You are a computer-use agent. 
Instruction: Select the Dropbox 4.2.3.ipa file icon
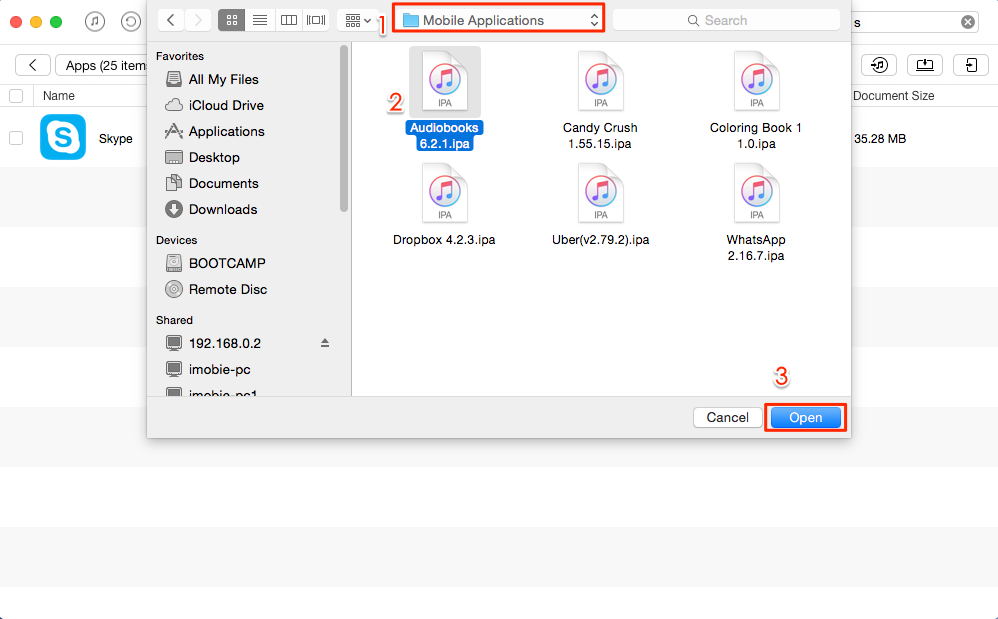pyautogui.click(x=445, y=194)
